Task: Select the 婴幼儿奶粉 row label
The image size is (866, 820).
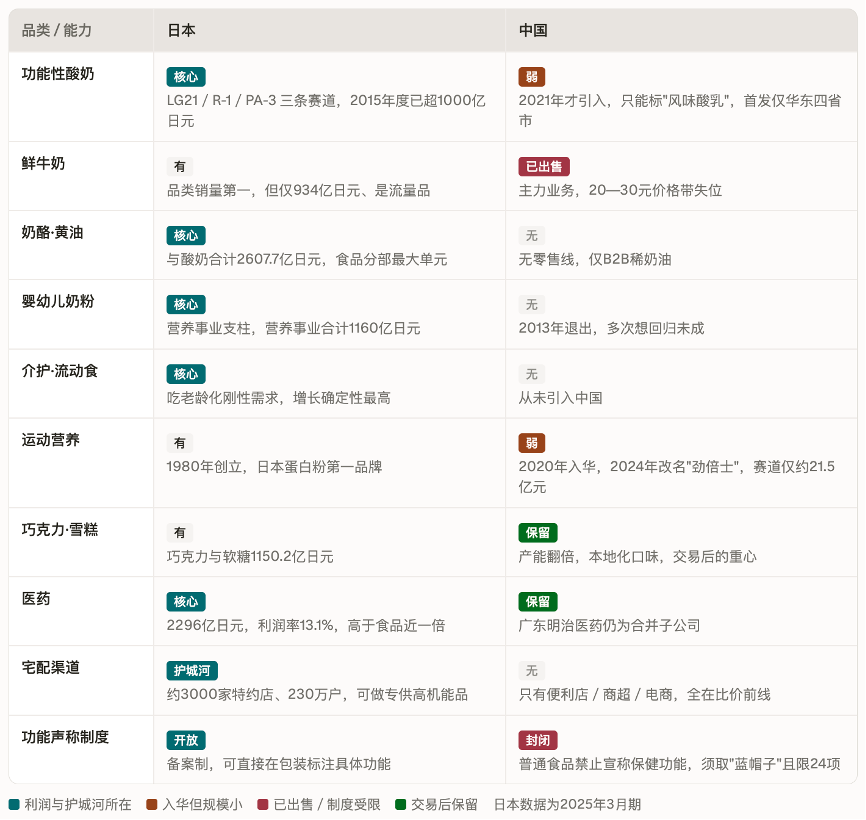Action: pos(58,301)
